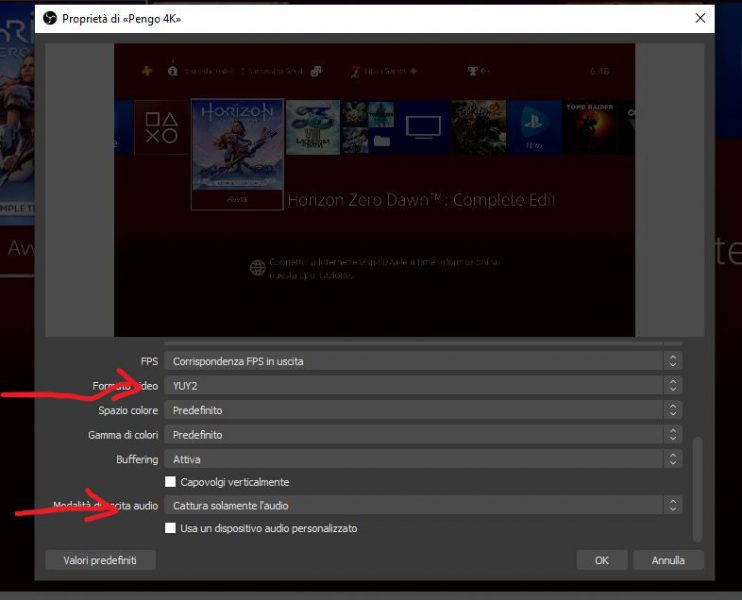Image resolution: width=742 pixels, height=600 pixels.
Task: Open Modalità di uscita audio dropdown
Action: coord(423,505)
